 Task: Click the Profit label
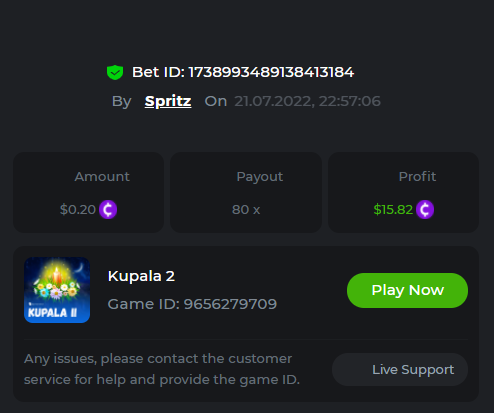(x=417, y=176)
